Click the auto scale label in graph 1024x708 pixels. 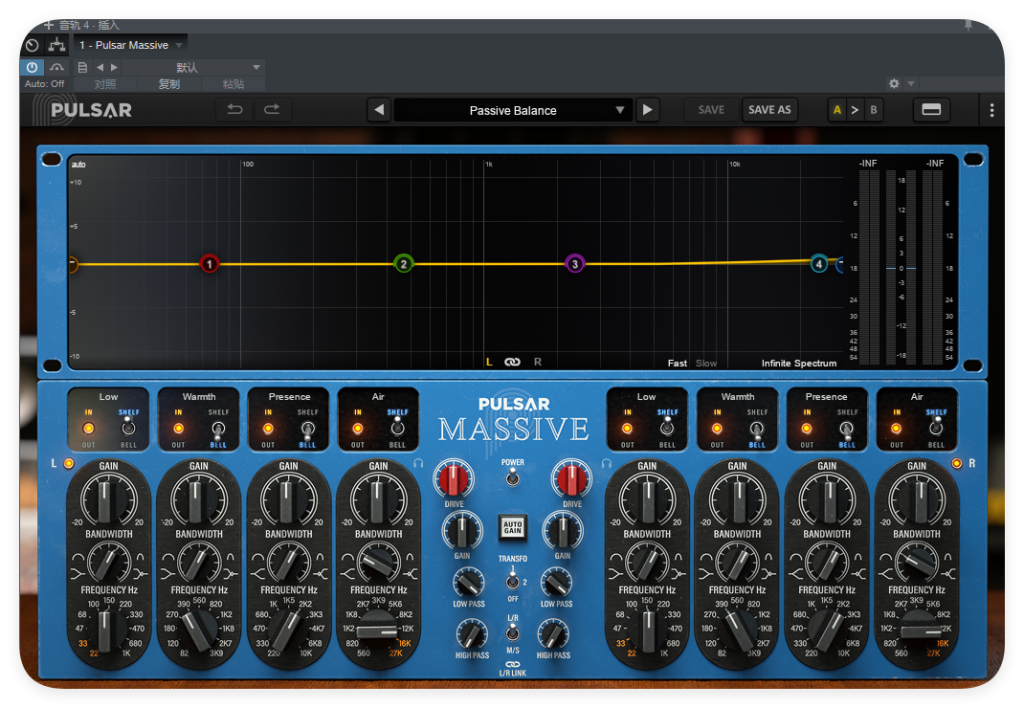coord(78,165)
